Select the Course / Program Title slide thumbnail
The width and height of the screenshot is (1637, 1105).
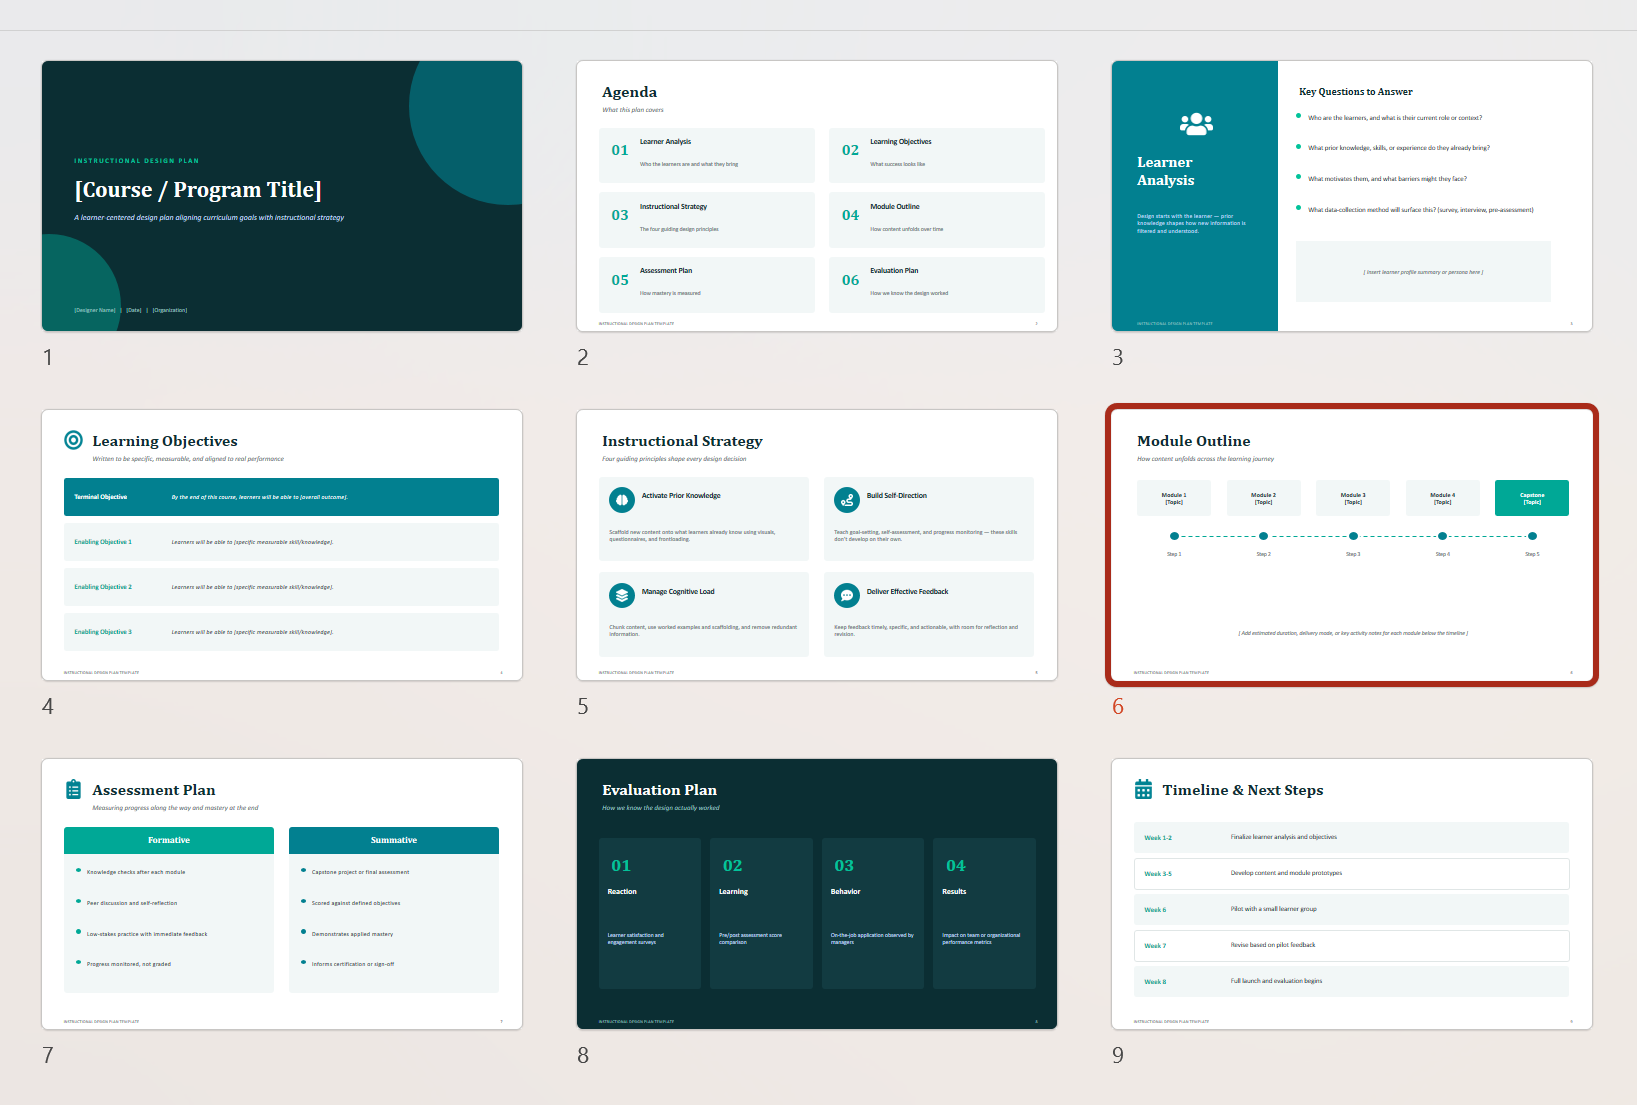tap(282, 196)
